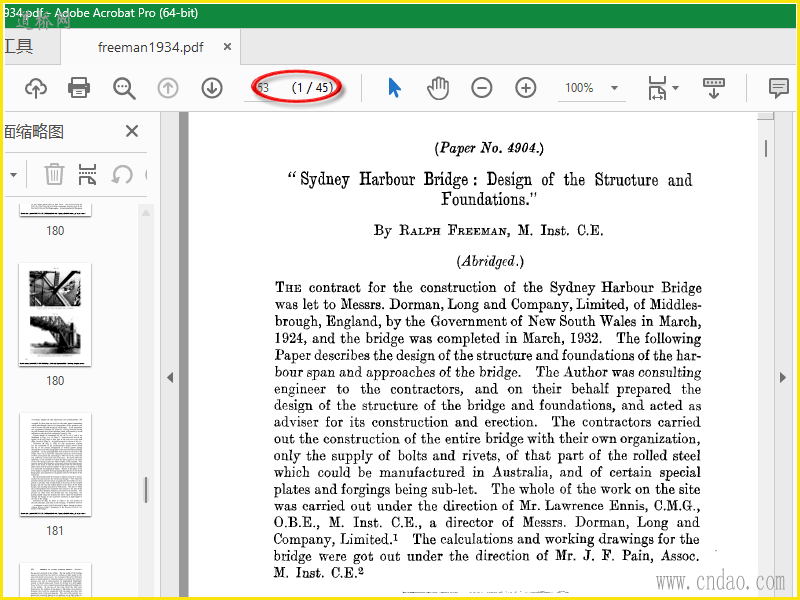The width and height of the screenshot is (800, 600).
Task: Choose the arrow selection tool
Action: [394, 88]
